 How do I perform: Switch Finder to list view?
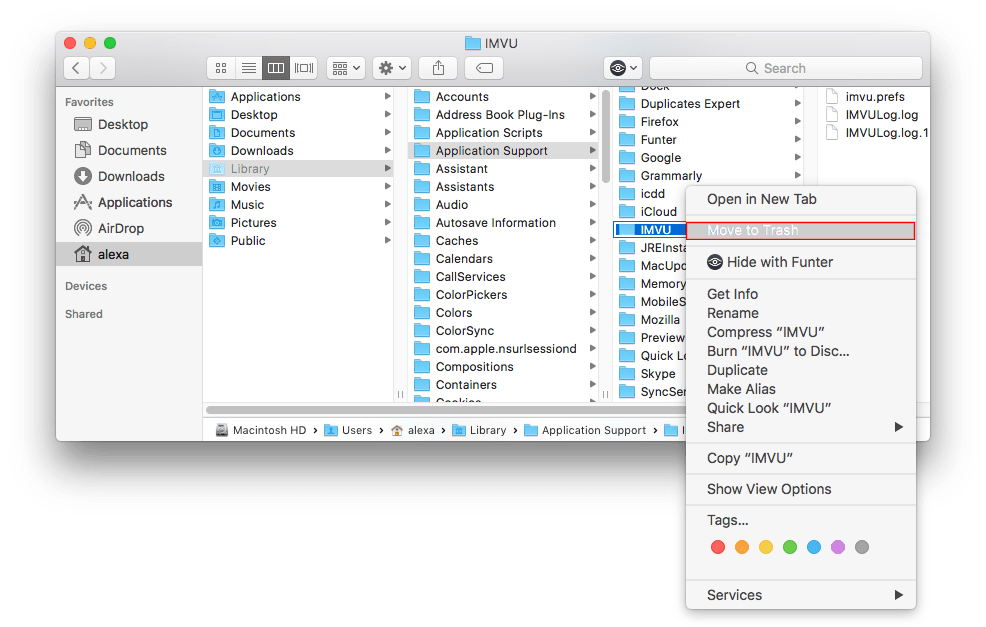click(x=248, y=68)
